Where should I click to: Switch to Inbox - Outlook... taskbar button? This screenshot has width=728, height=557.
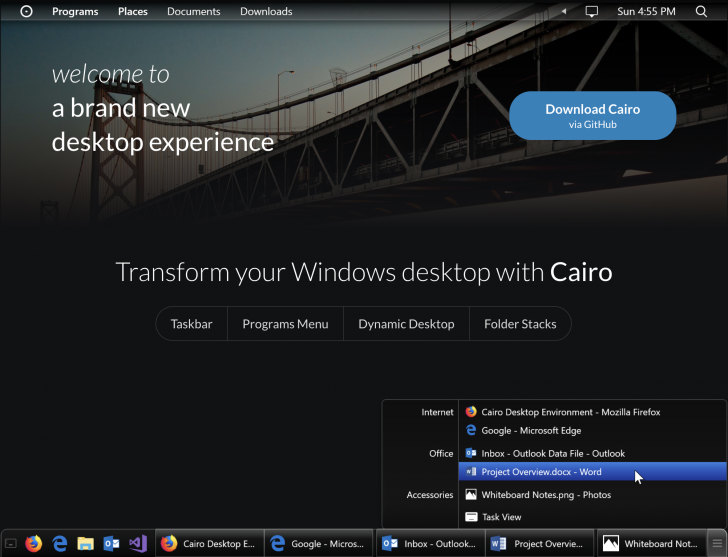pyautogui.click(x=430, y=544)
